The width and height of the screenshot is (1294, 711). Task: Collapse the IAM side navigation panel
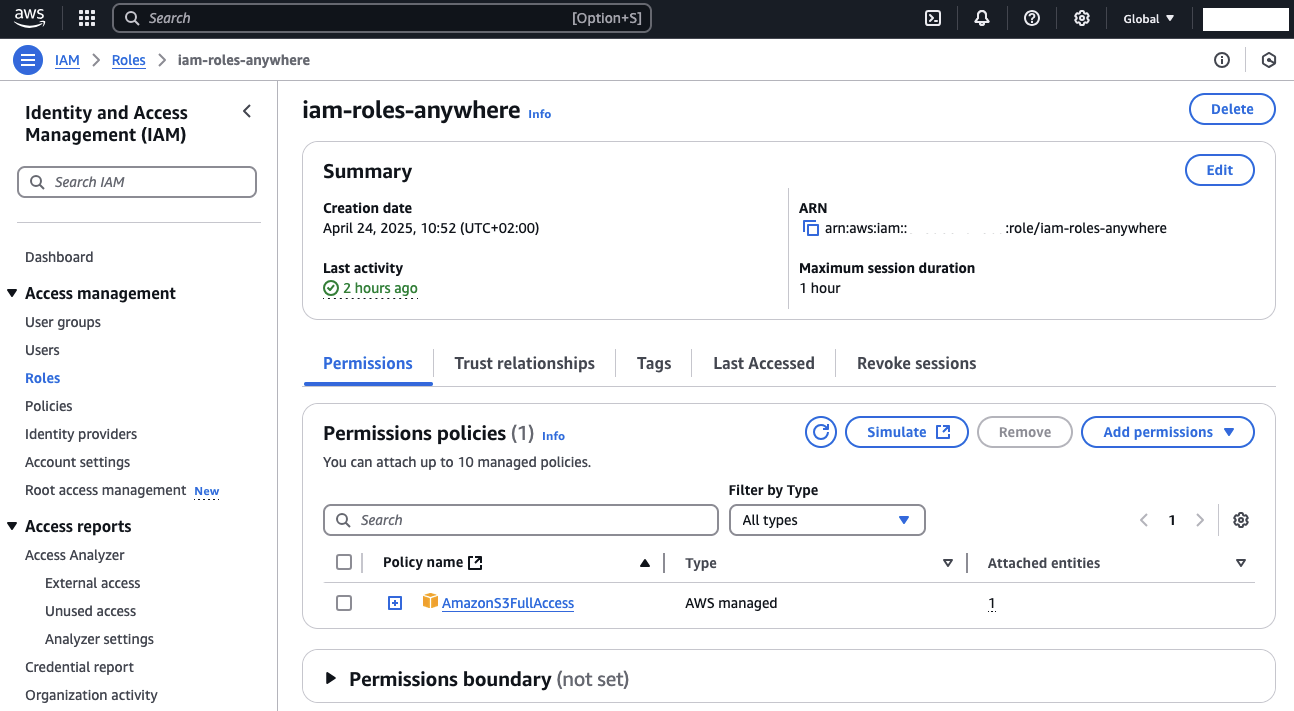247,112
